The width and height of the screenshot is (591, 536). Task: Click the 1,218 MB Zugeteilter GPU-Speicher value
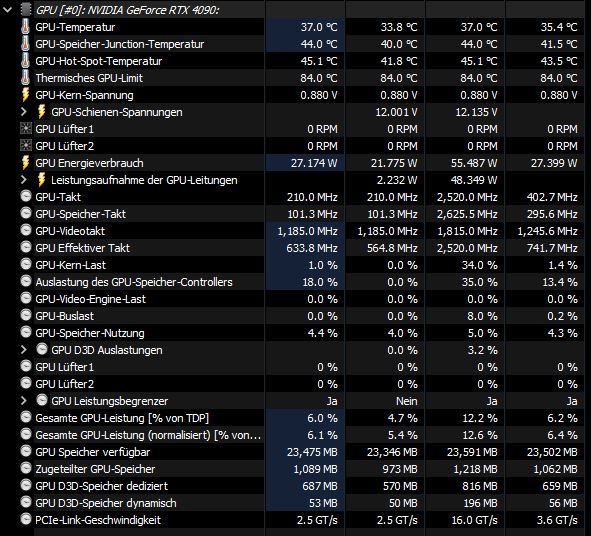[475, 469]
